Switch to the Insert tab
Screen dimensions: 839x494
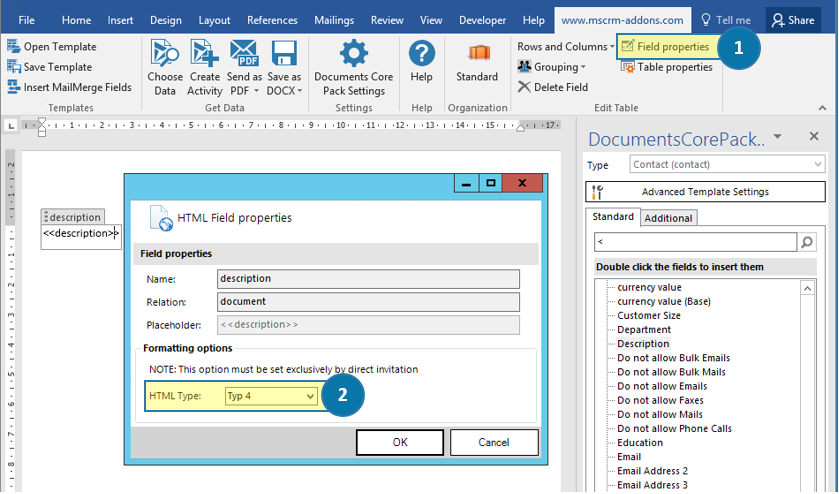pos(120,20)
